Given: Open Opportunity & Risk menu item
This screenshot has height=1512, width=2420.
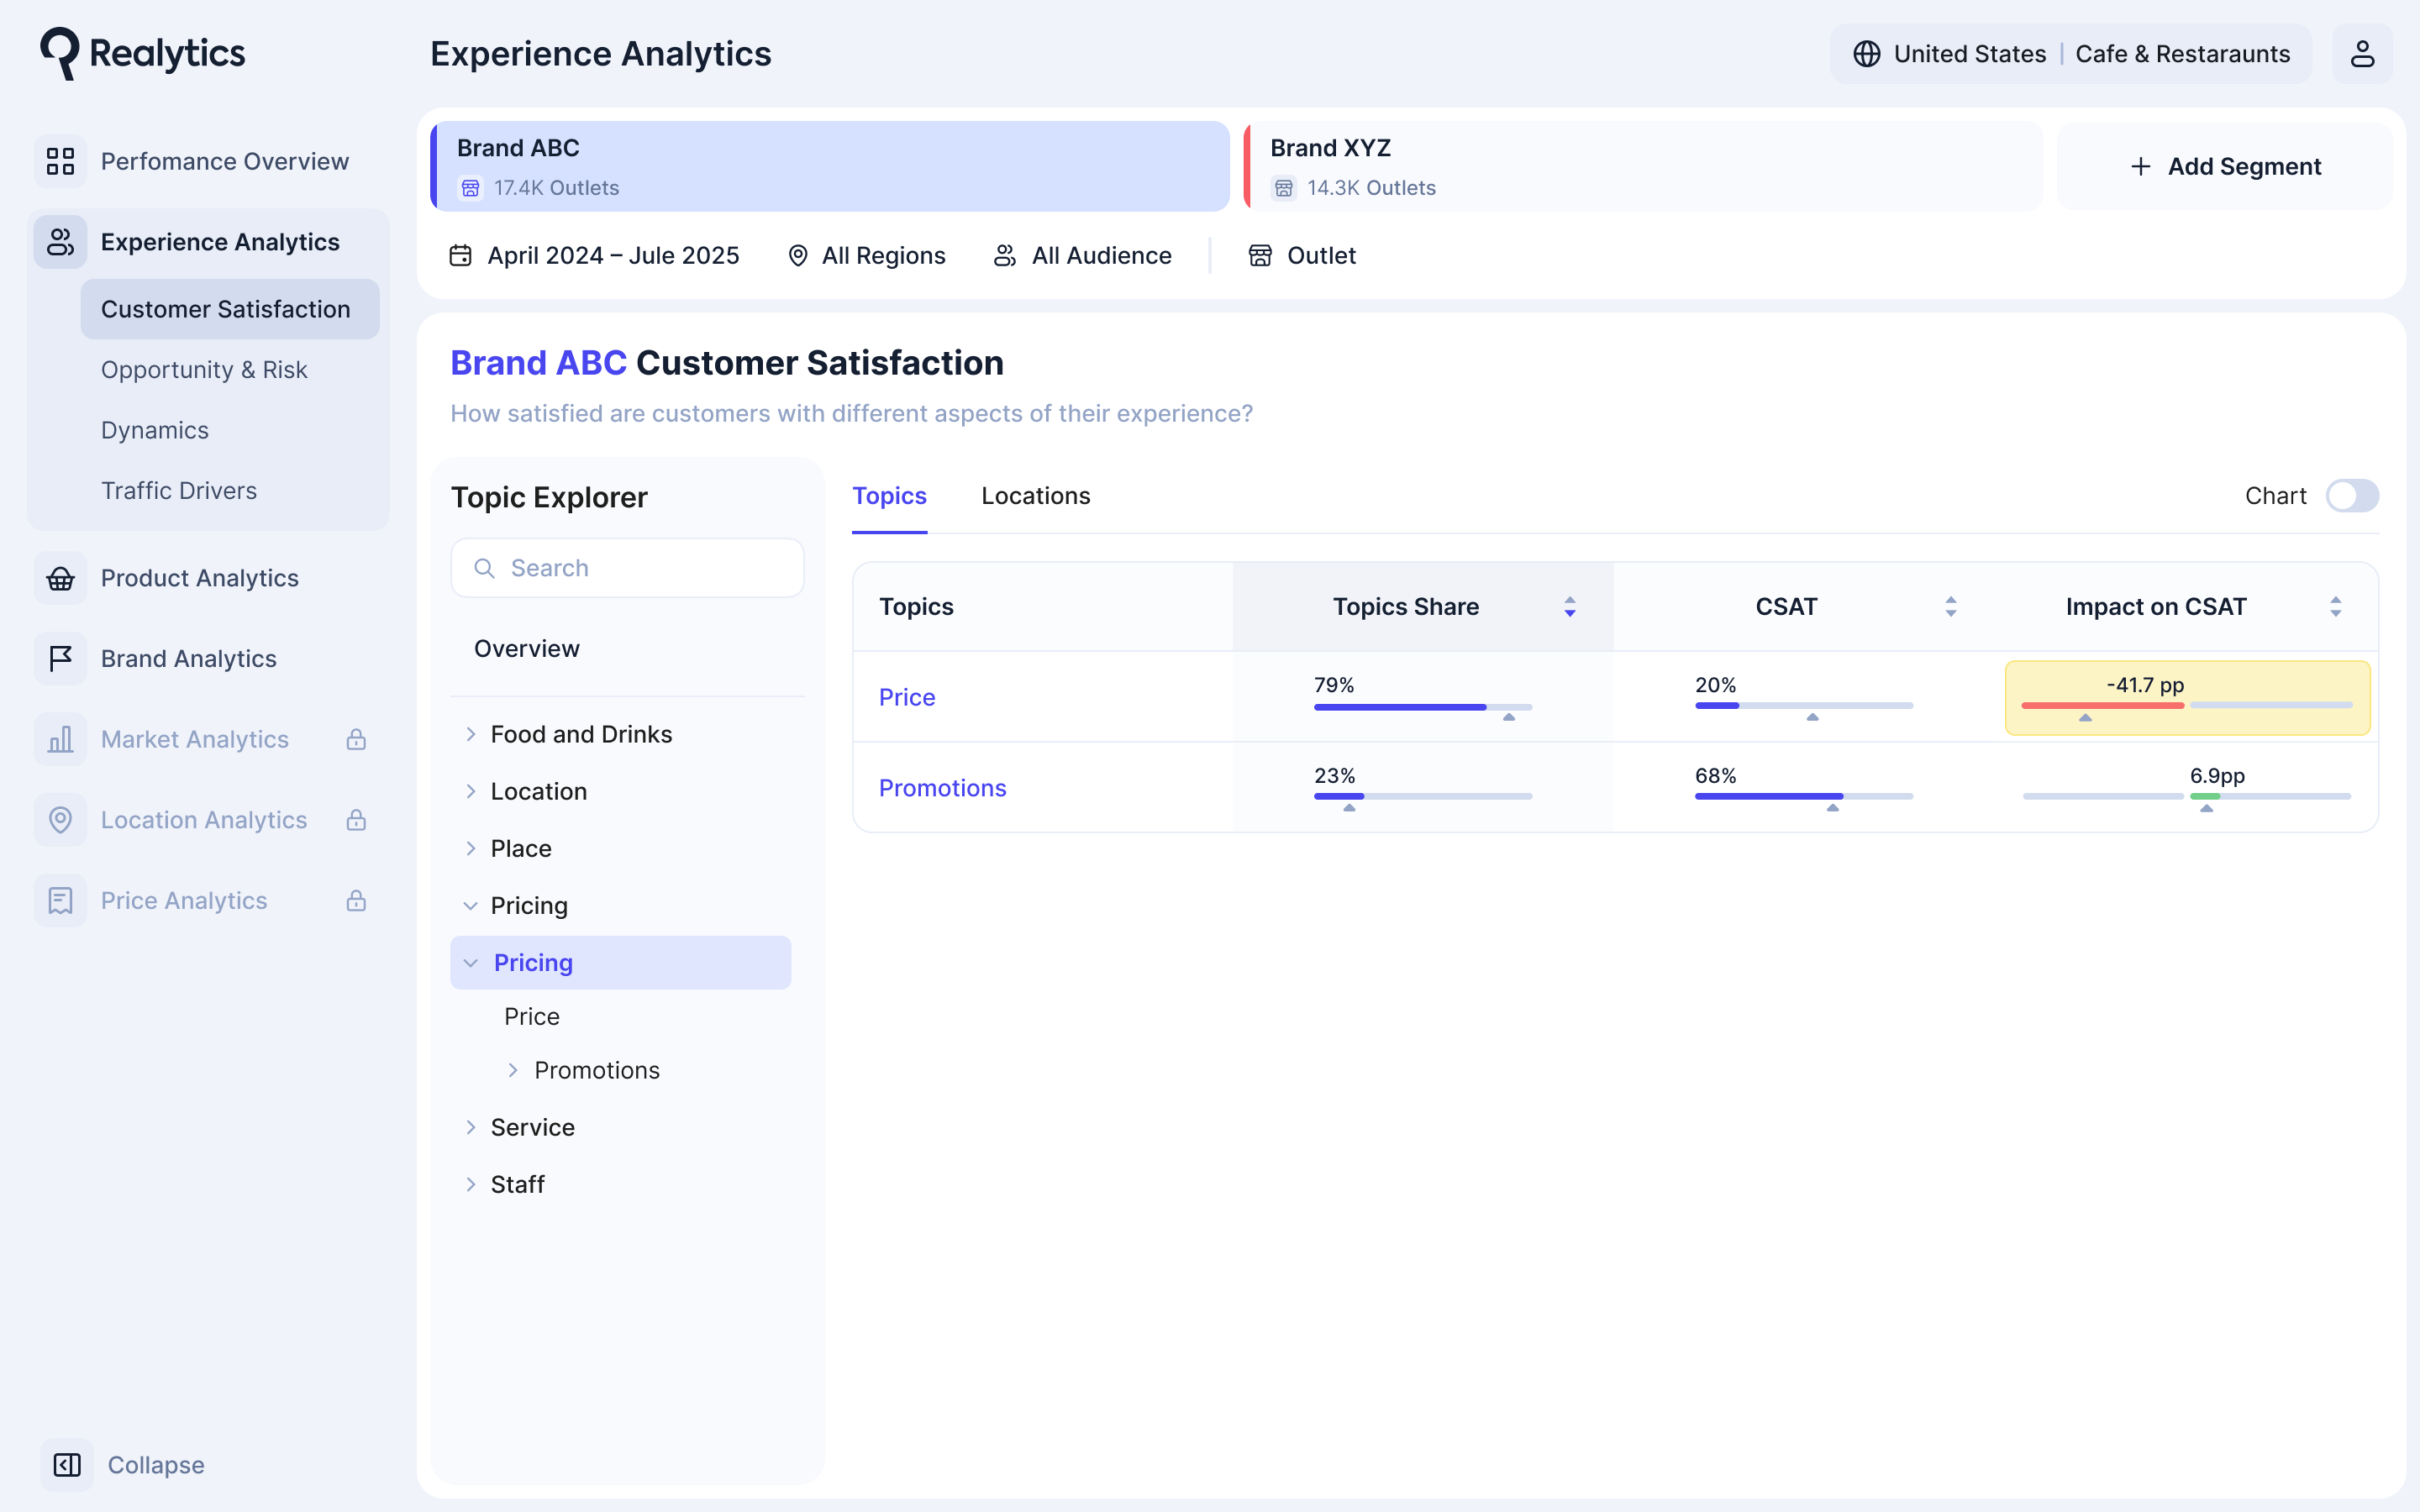Looking at the screenshot, I should pyautogui.click(x=204, y=370).
